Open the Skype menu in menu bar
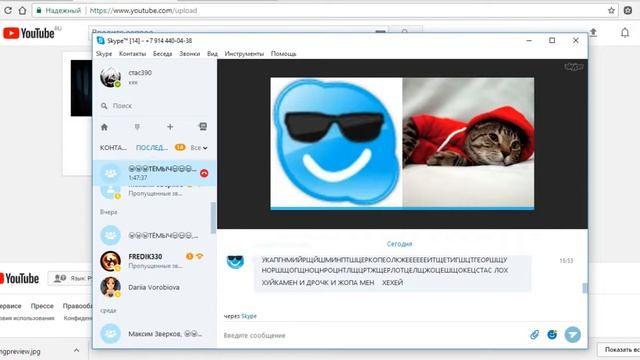This screenshot has width=640, height=360. [104, 53]
